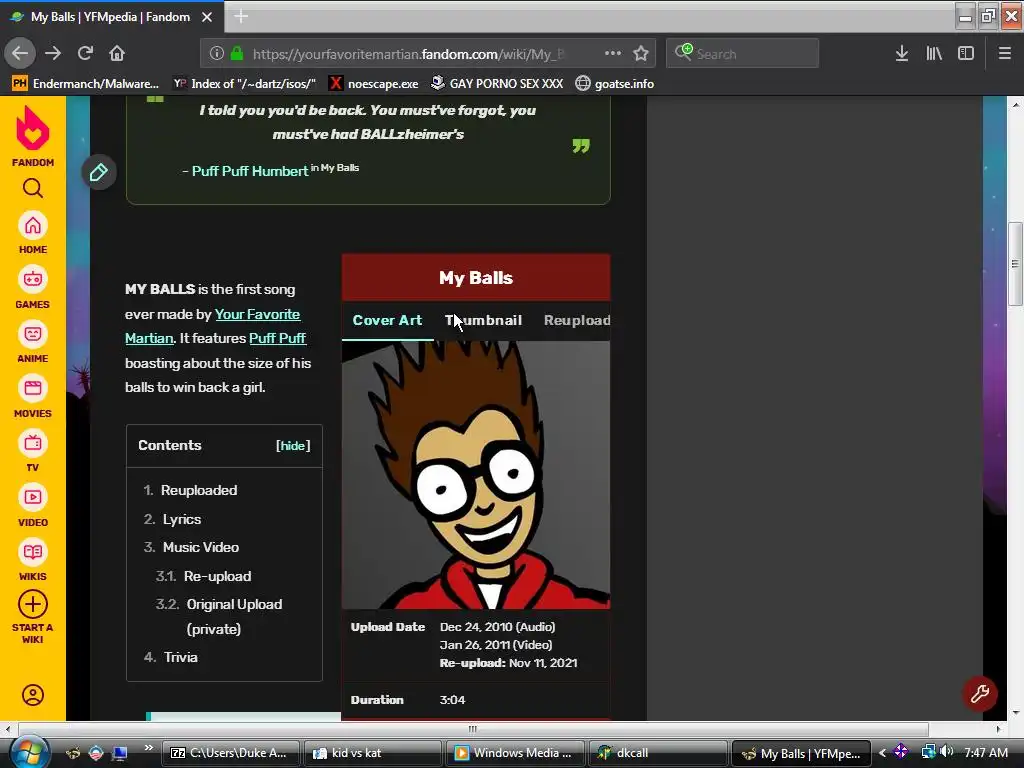
Task: Switch to the Thumbnail tab
Action: 483,321
